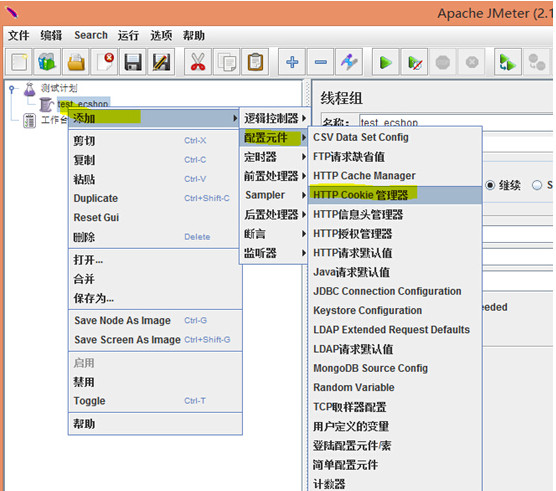Viewport: 556px width, 491px height.
Task: Click the Remote Start All icon
Action: click(x=508, y=62)
